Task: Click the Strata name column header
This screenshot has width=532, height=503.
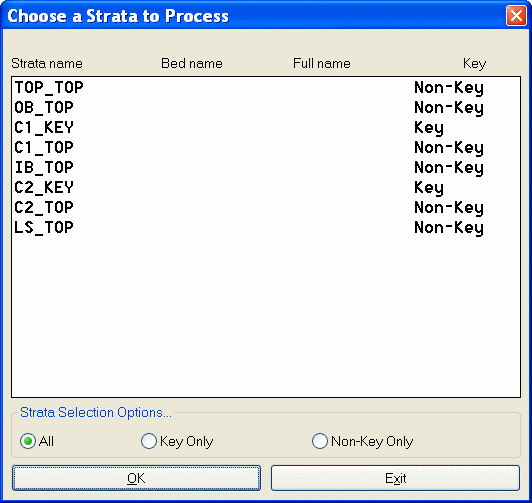Action: pos(47,63)
